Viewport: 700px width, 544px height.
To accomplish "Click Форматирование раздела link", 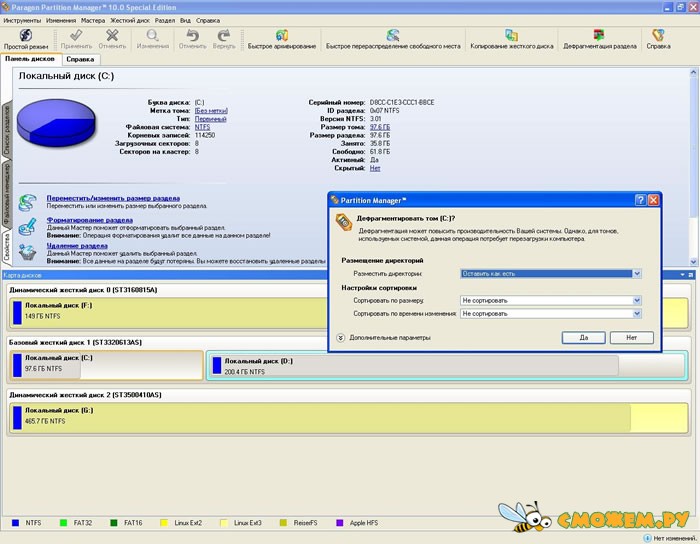I will click(90, 220).
